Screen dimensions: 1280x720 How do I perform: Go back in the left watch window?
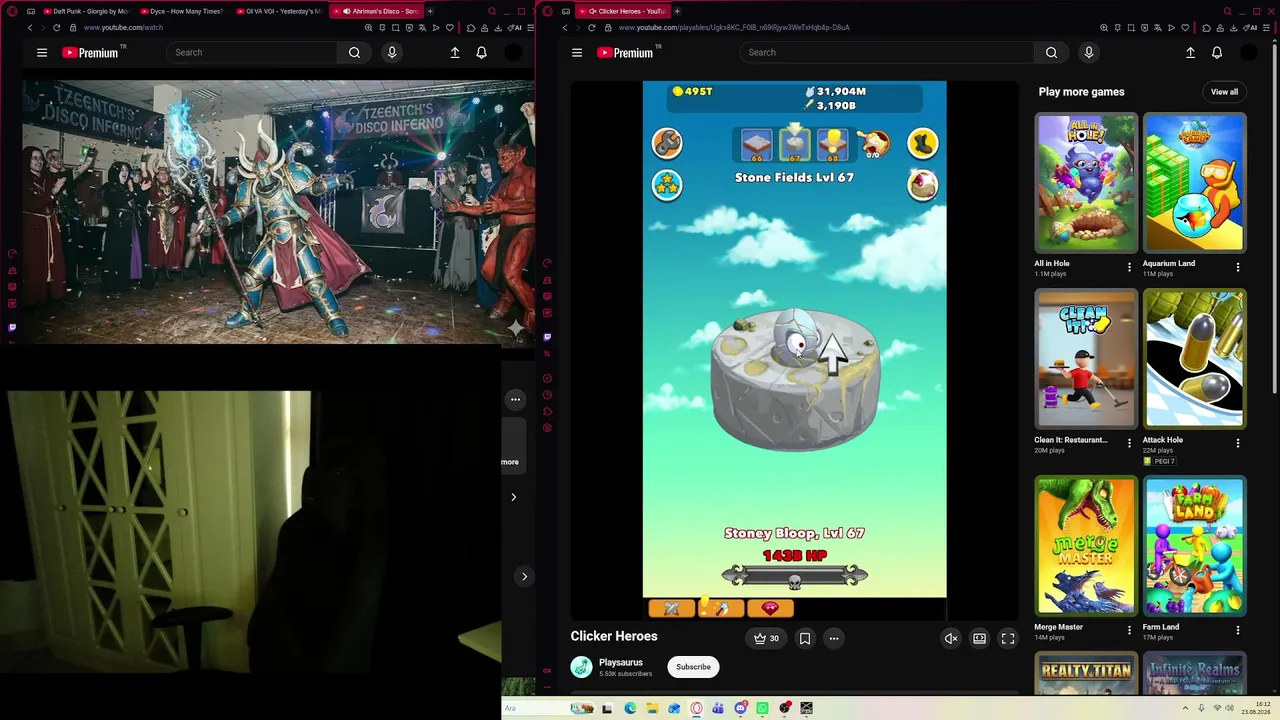tap(30, 28)
